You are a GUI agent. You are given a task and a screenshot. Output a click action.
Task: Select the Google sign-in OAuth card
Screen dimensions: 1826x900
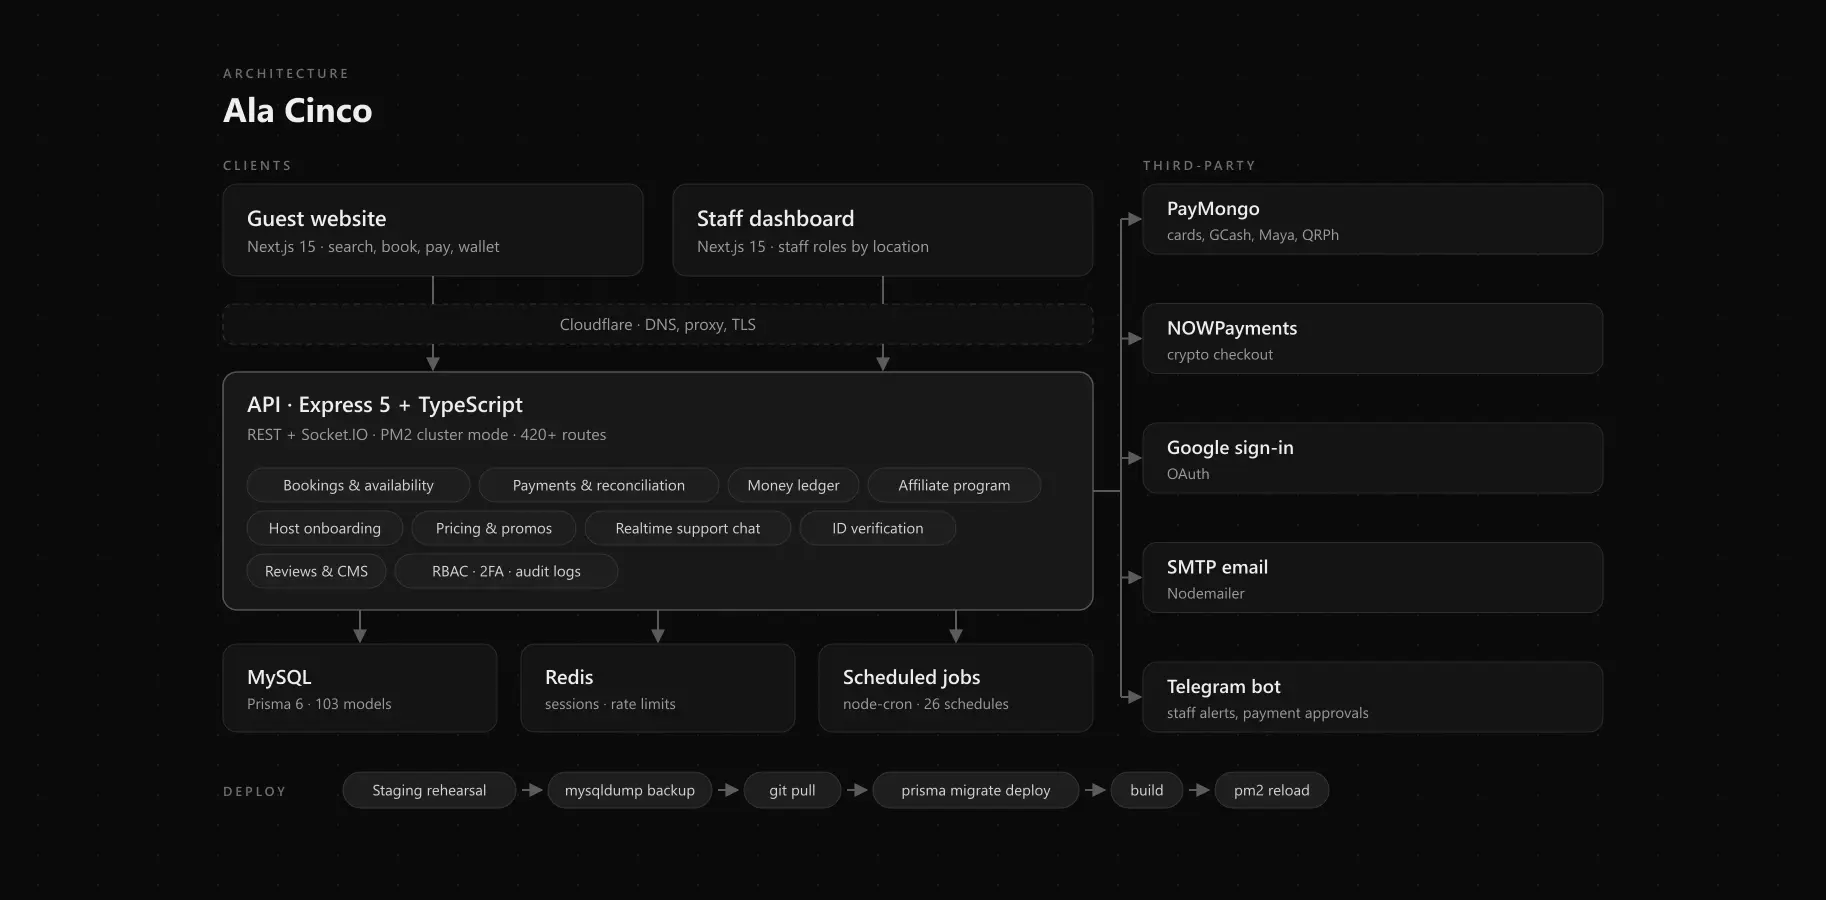[1373, 458]
